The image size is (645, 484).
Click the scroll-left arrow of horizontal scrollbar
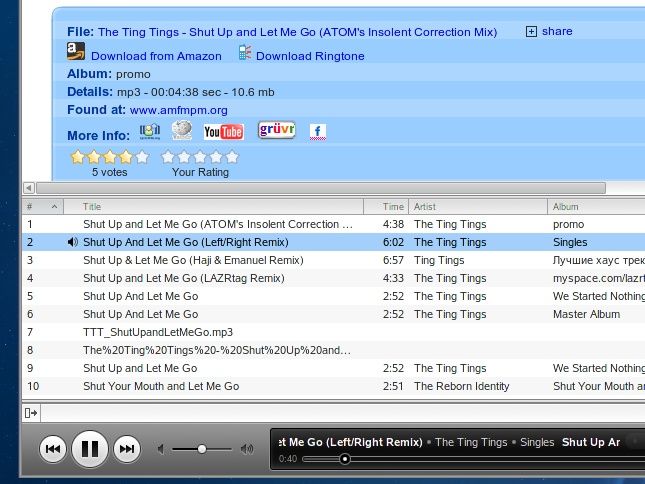click(x=29, y=188)
